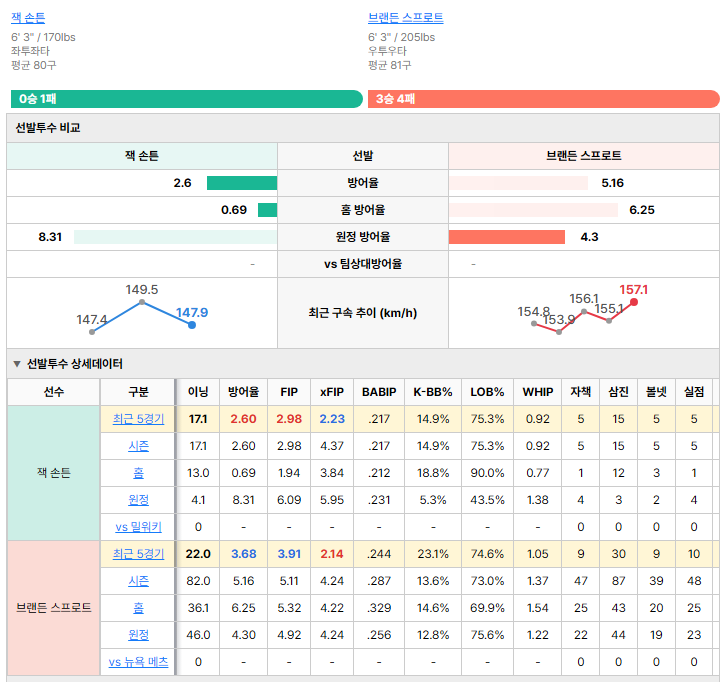Open 잭 손튼's 최근 5경기 link
The image size is (726, 682).
(138, 419)
